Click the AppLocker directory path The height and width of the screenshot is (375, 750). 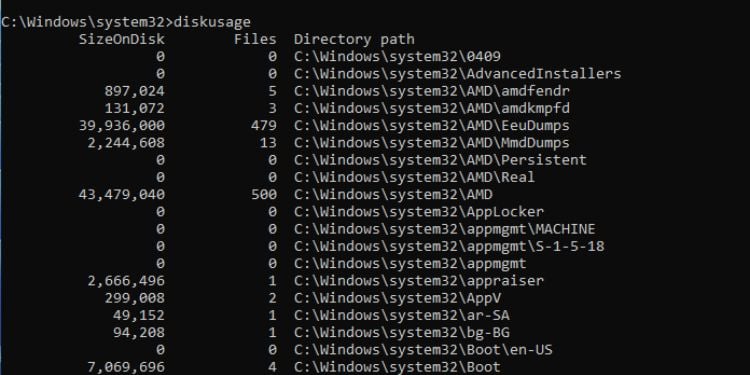[x=419, y=212]
